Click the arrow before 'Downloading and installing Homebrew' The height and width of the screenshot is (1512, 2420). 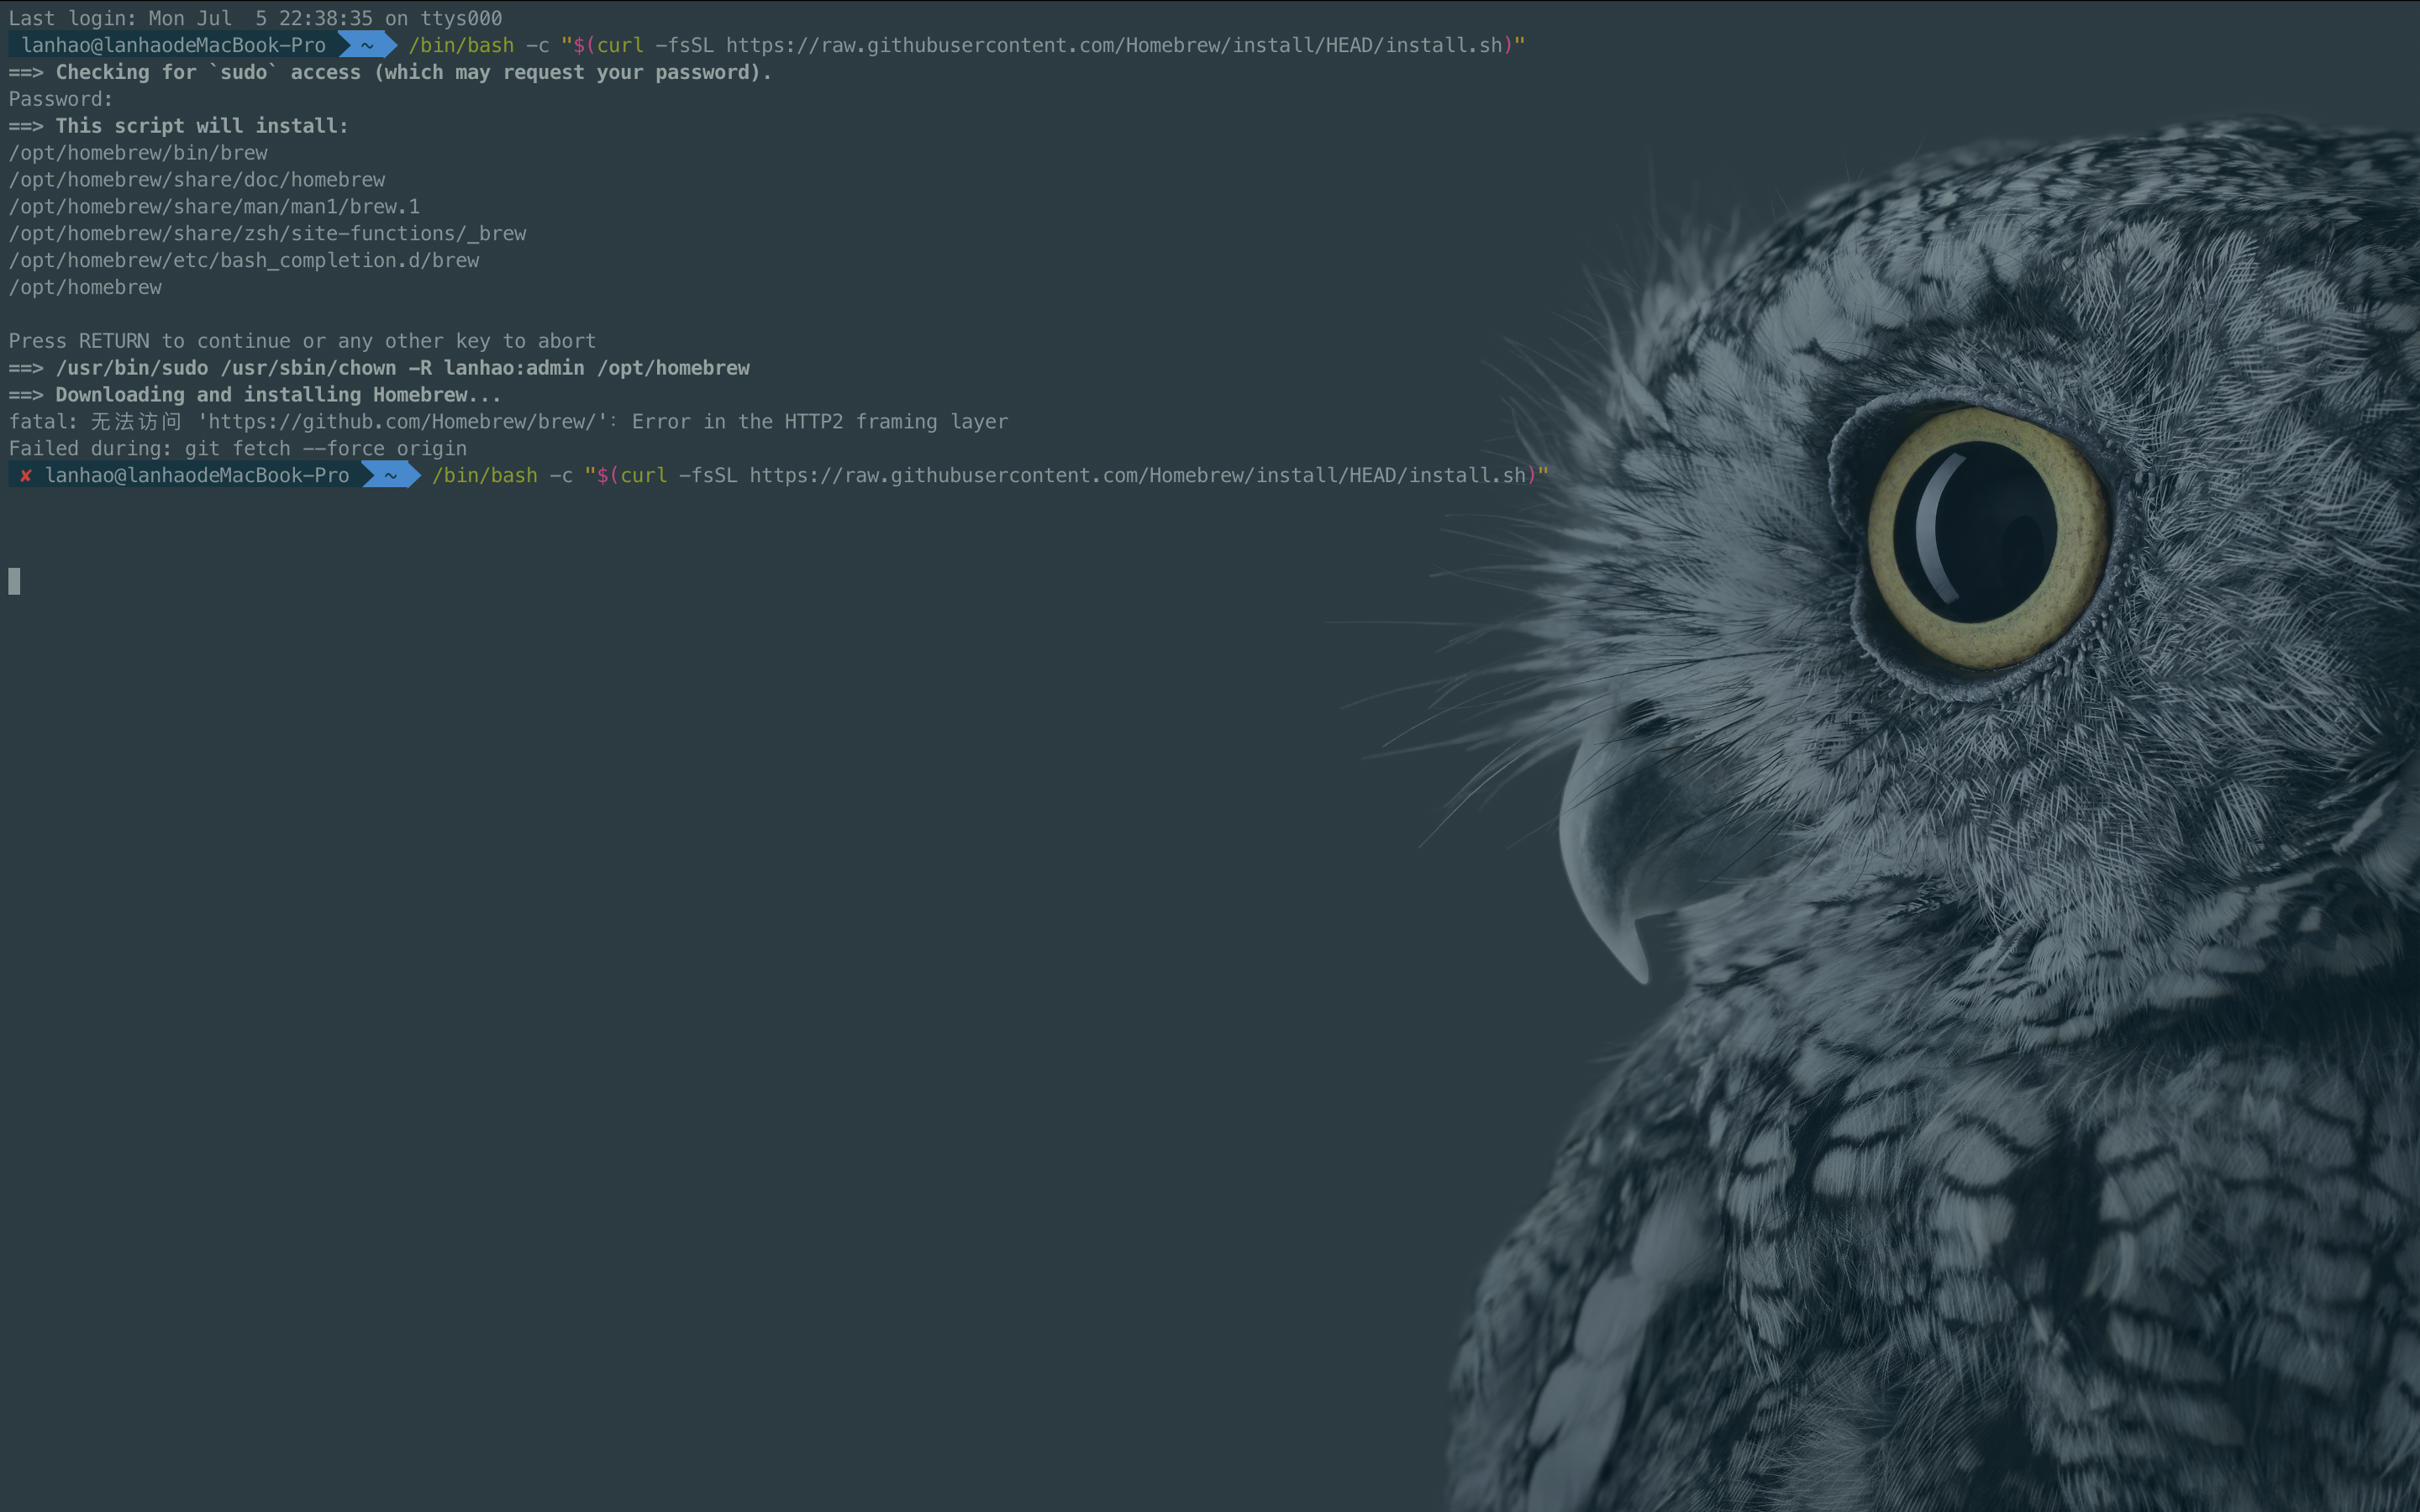point(26,395)
